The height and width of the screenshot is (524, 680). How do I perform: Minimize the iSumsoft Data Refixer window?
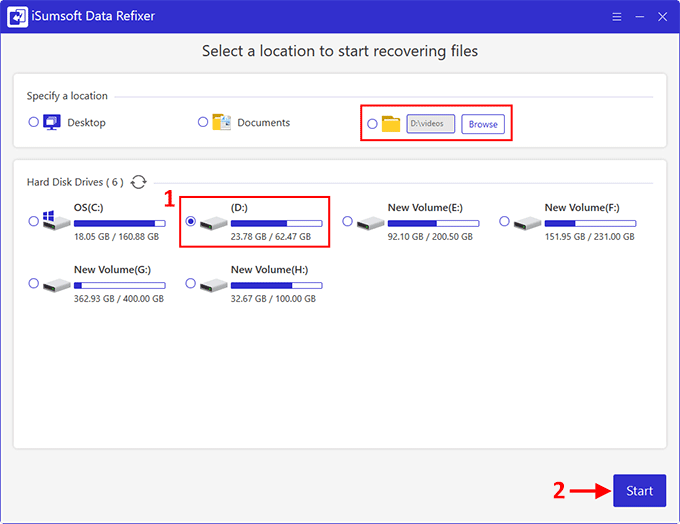640,17
